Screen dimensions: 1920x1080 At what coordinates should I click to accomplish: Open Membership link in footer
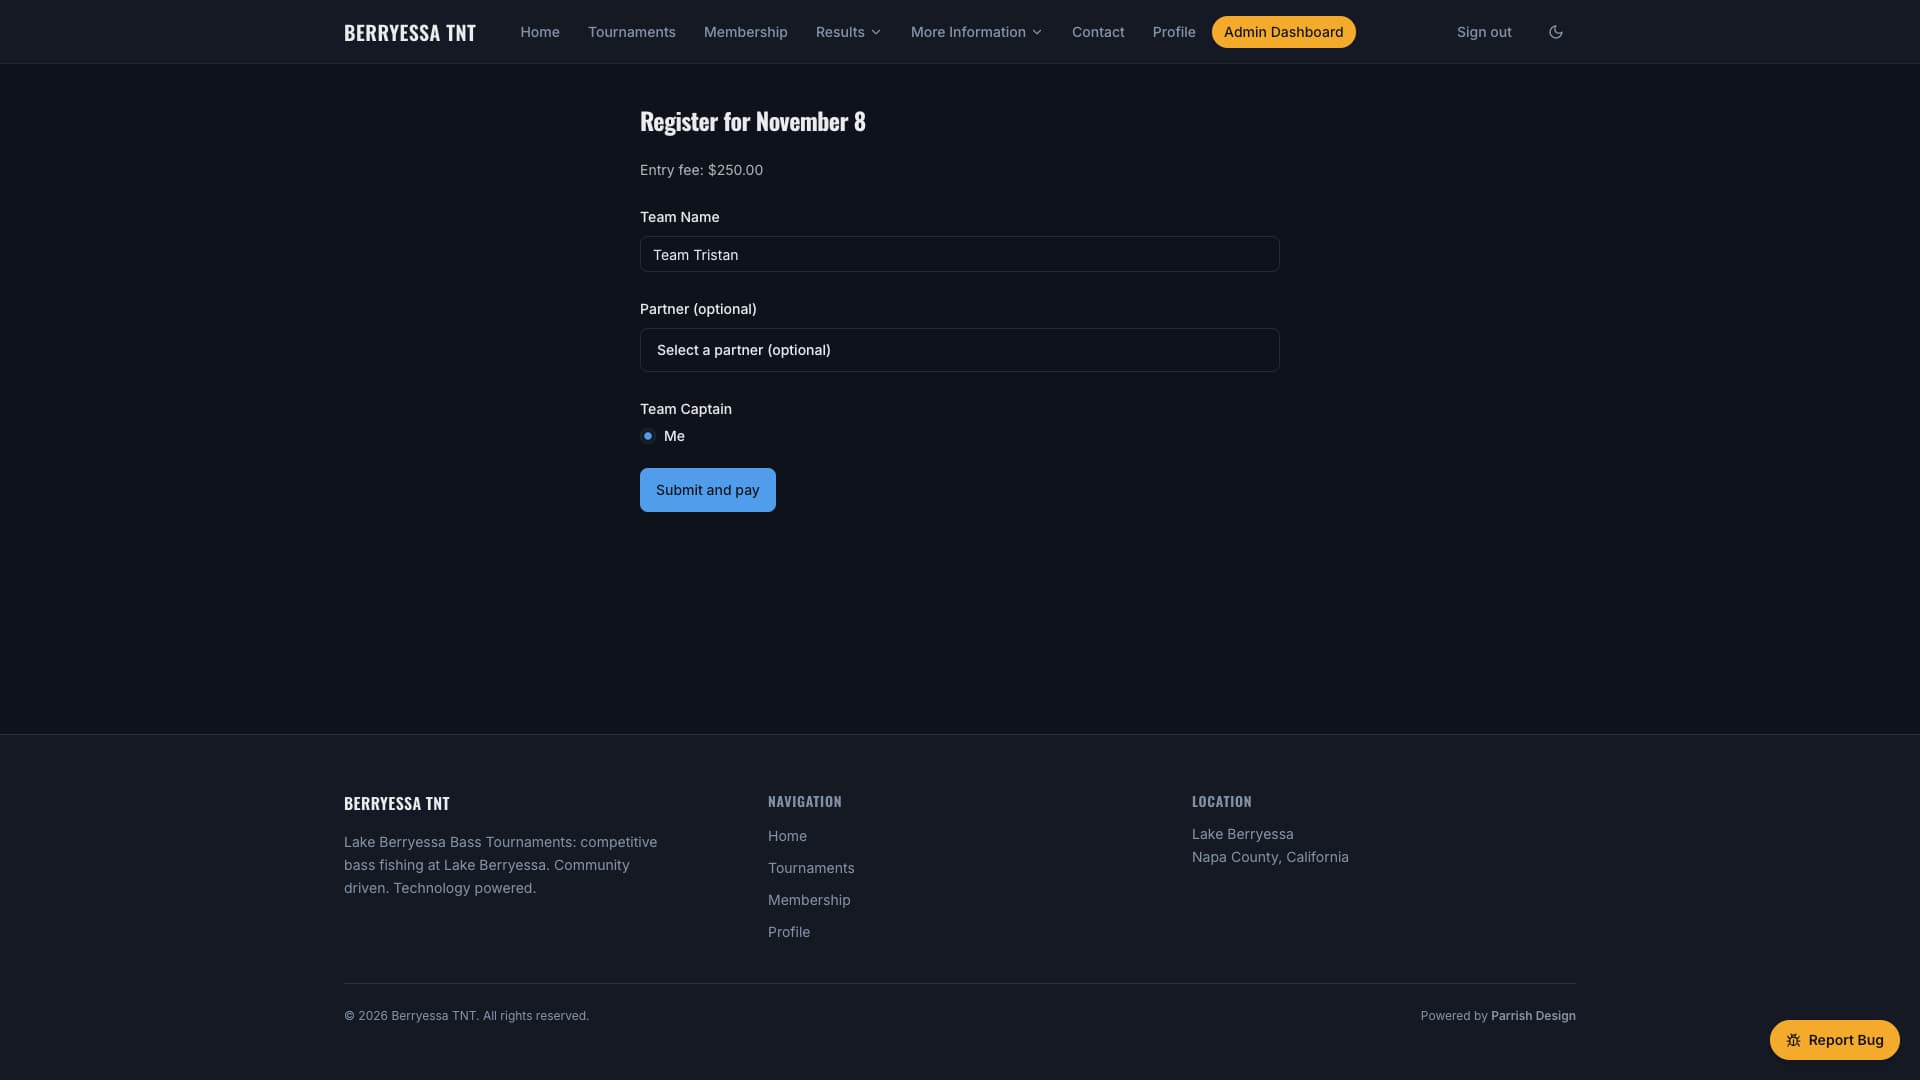pos(809,900)
